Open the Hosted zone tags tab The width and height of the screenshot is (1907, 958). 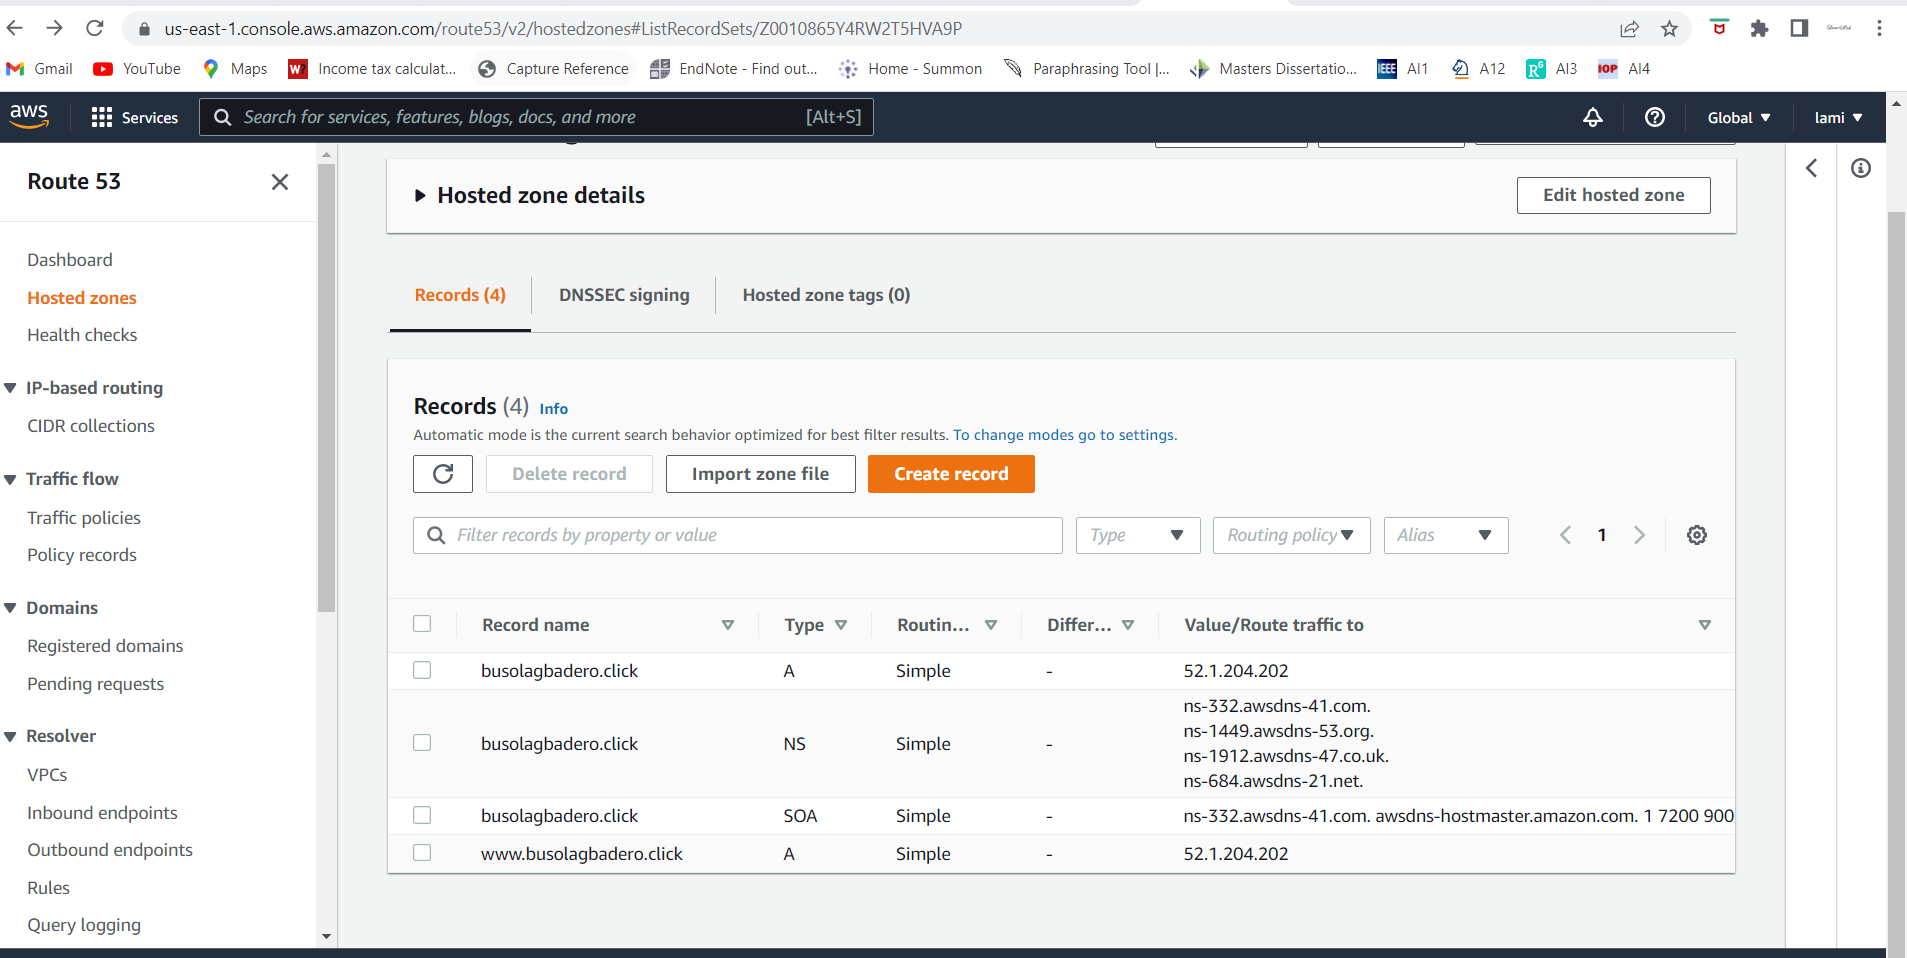click(x=825, y=294)
